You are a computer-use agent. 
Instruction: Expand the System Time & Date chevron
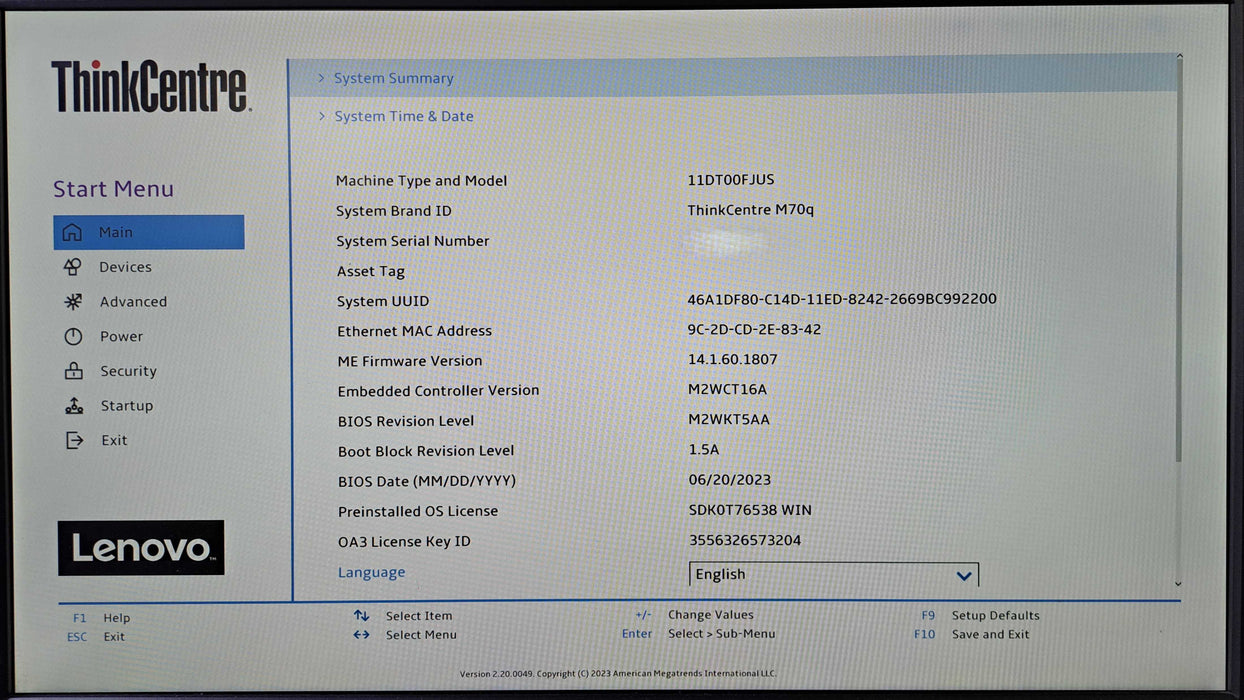[322, 116]
